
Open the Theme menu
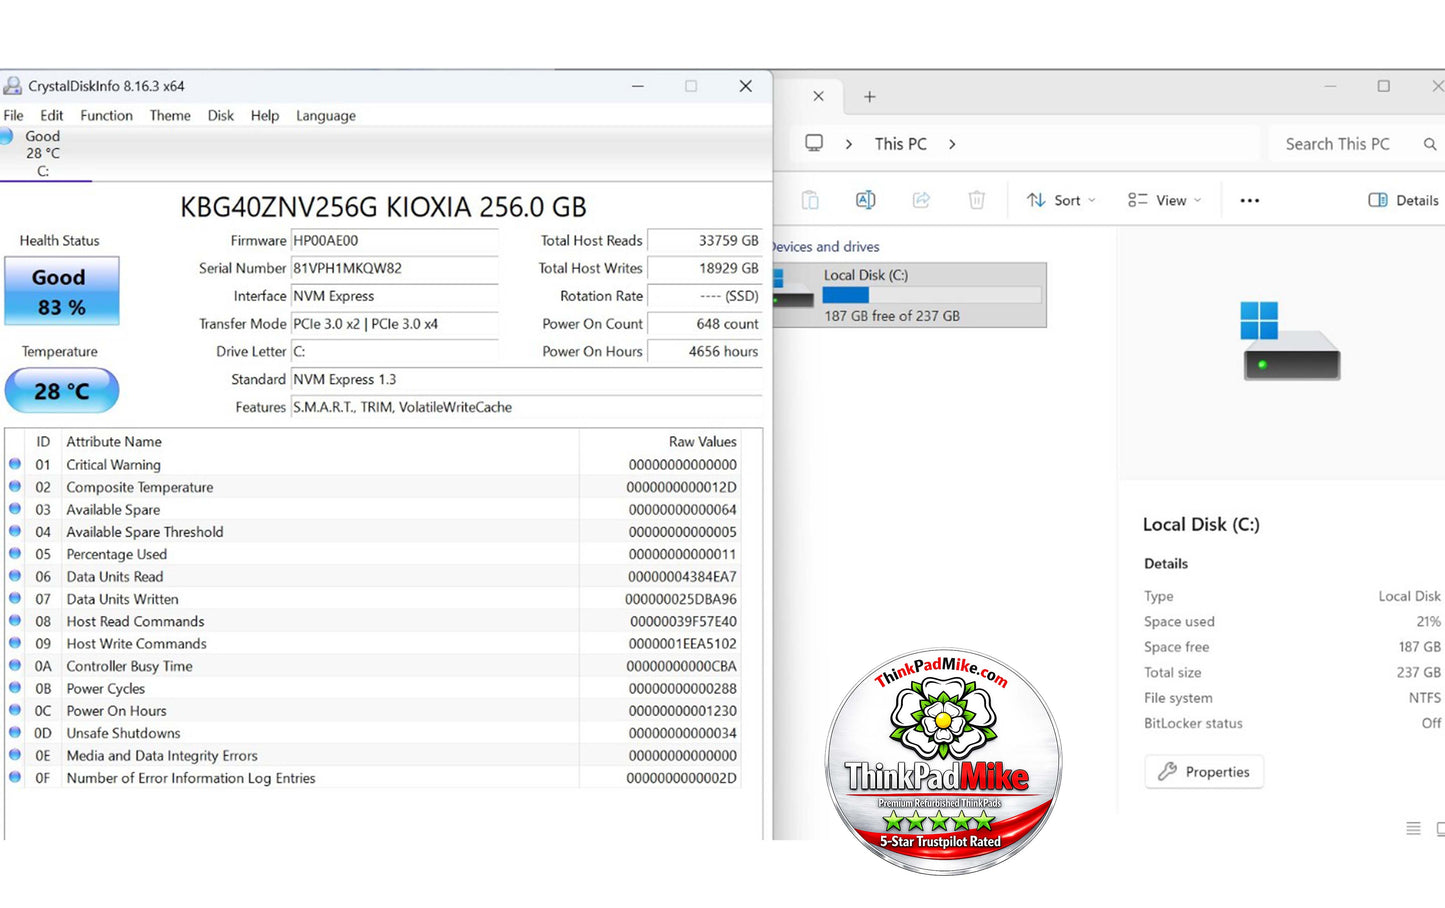coord(170,116)
